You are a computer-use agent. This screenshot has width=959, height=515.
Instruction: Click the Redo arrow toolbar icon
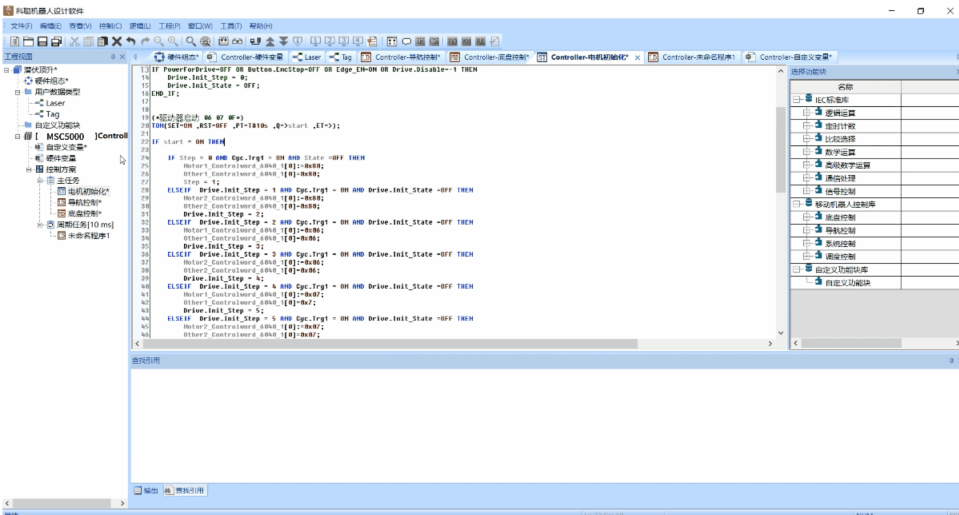tap(145, 42)
